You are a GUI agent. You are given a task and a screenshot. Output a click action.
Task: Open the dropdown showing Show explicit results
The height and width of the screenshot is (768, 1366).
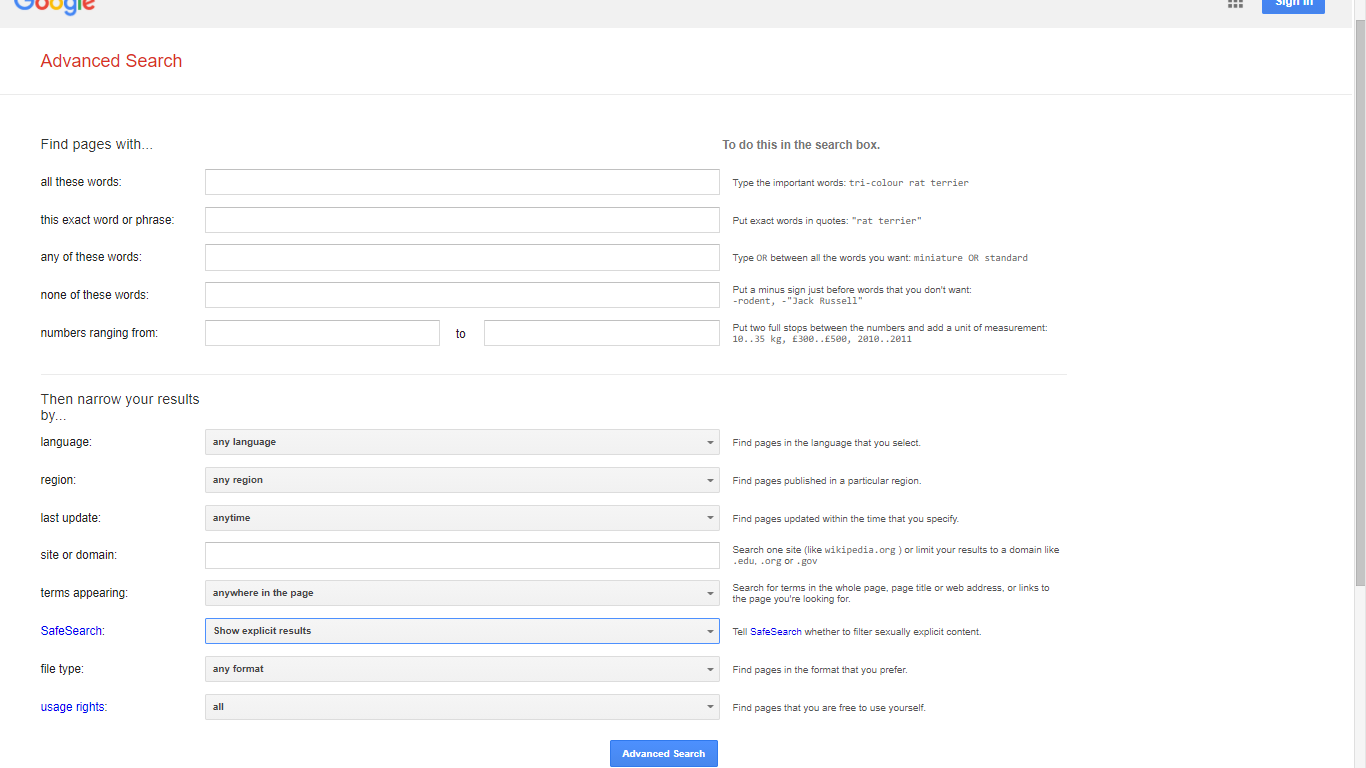[x=462, y=631]
